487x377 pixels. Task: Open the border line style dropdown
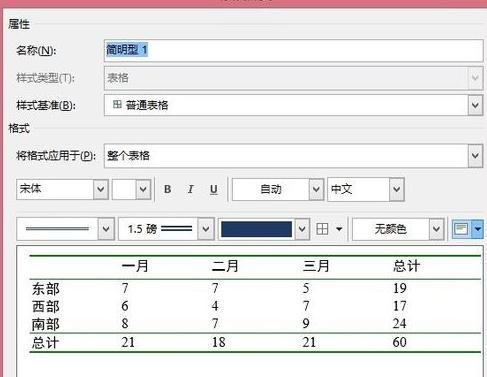[x=65, y=229]
